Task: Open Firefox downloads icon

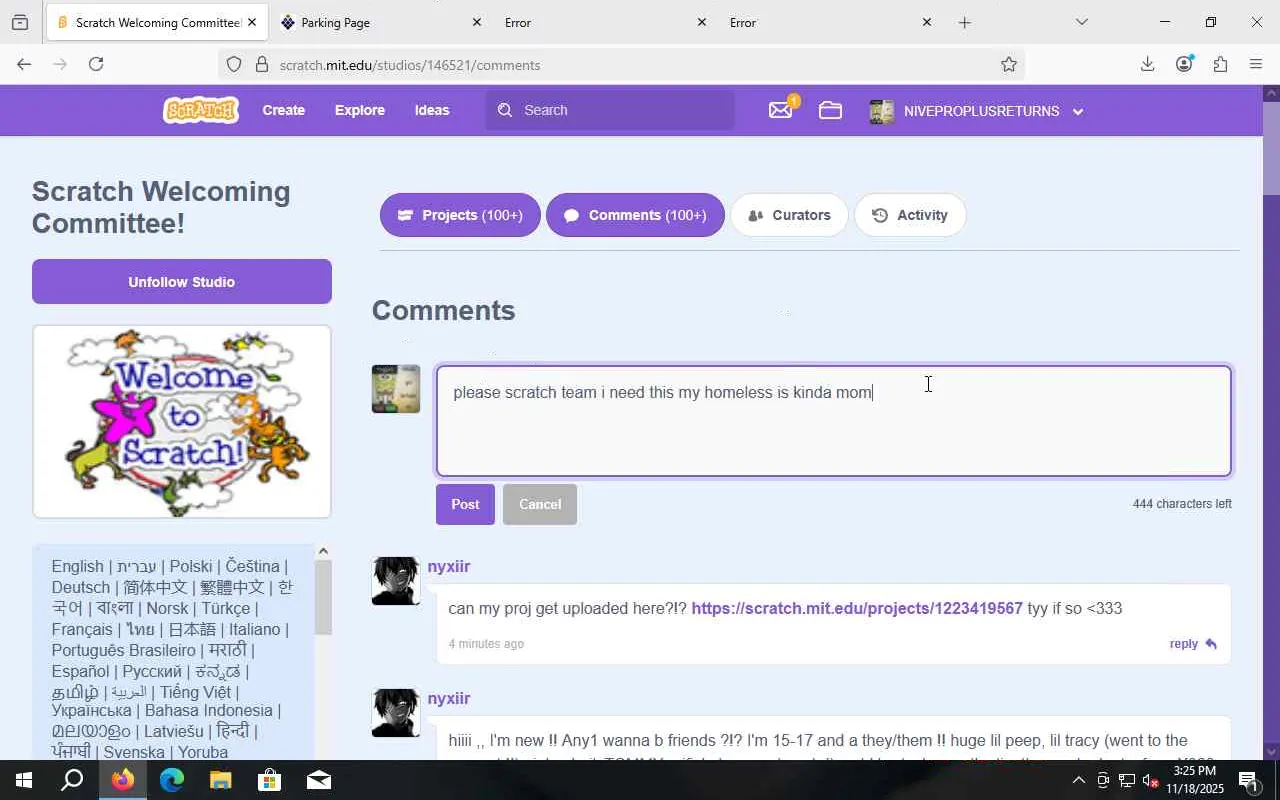Action: point(1147,64)
